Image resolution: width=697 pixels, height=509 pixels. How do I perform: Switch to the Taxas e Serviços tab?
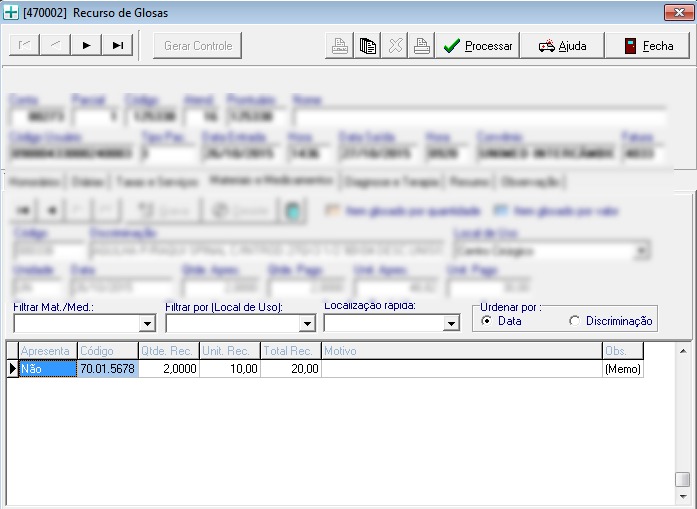click(x=157, y=182)
